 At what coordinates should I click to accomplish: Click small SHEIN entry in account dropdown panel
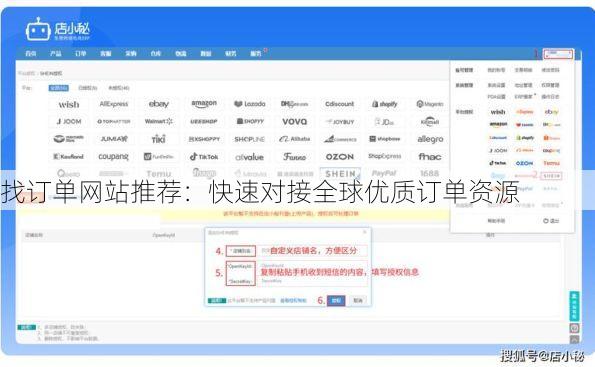tap(551, 176)
